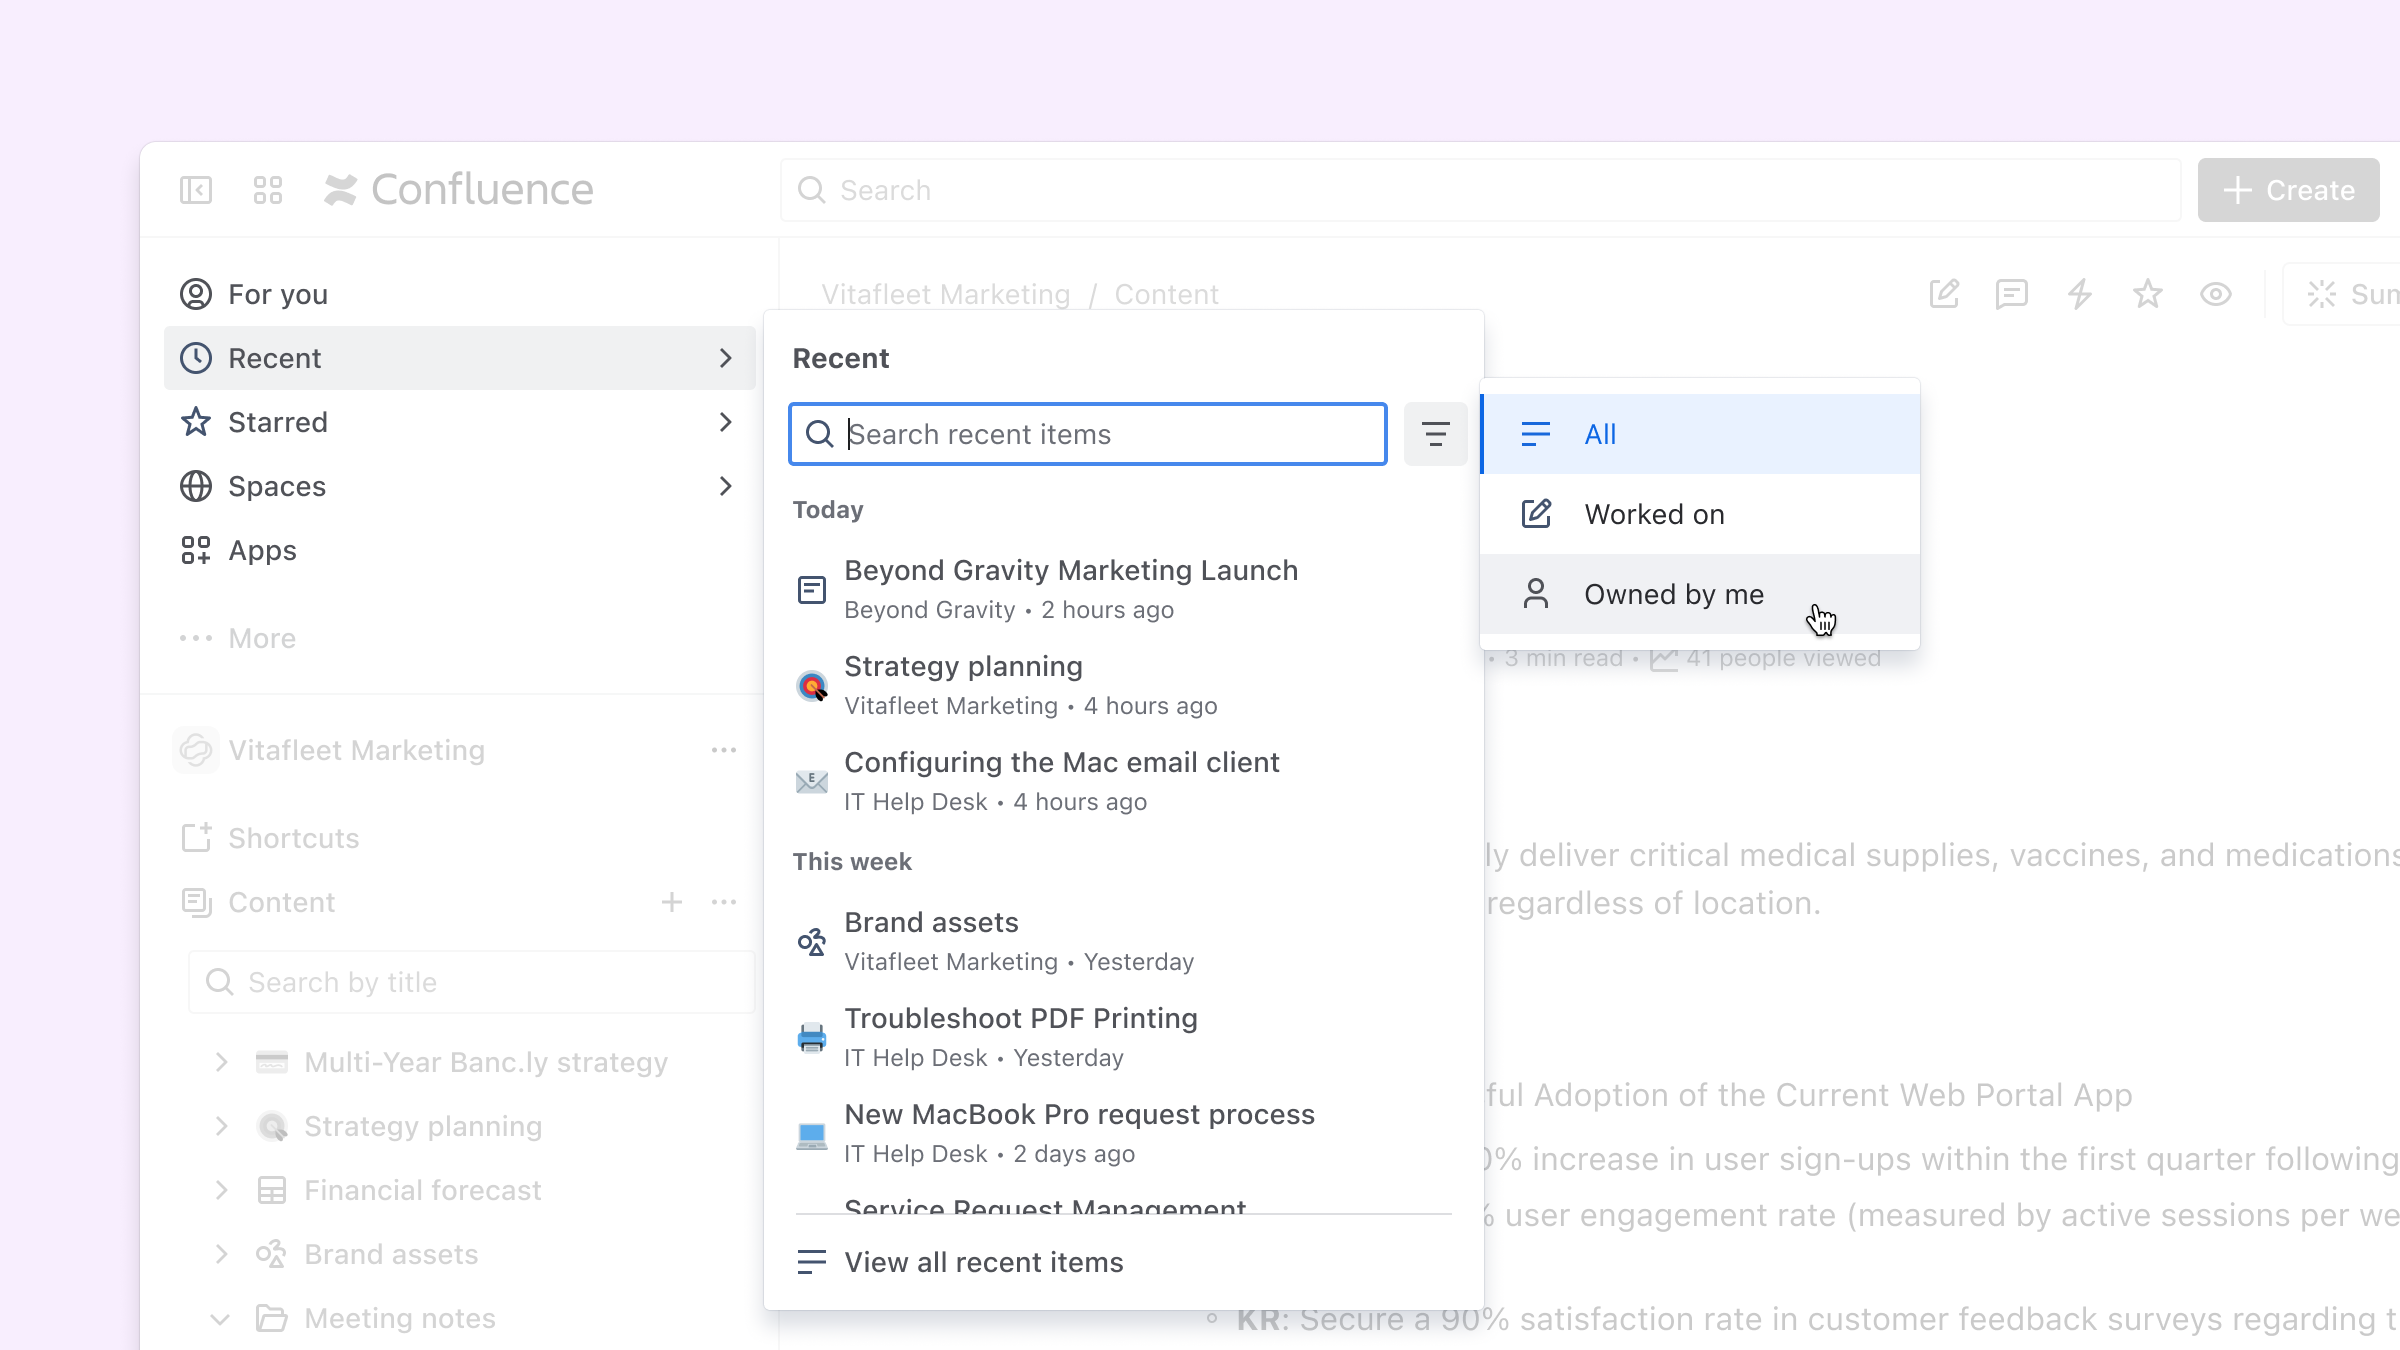Open the filter icon beside recent search
Viewport: 2400px width, 1350px height.
(x=1435, y=434)
